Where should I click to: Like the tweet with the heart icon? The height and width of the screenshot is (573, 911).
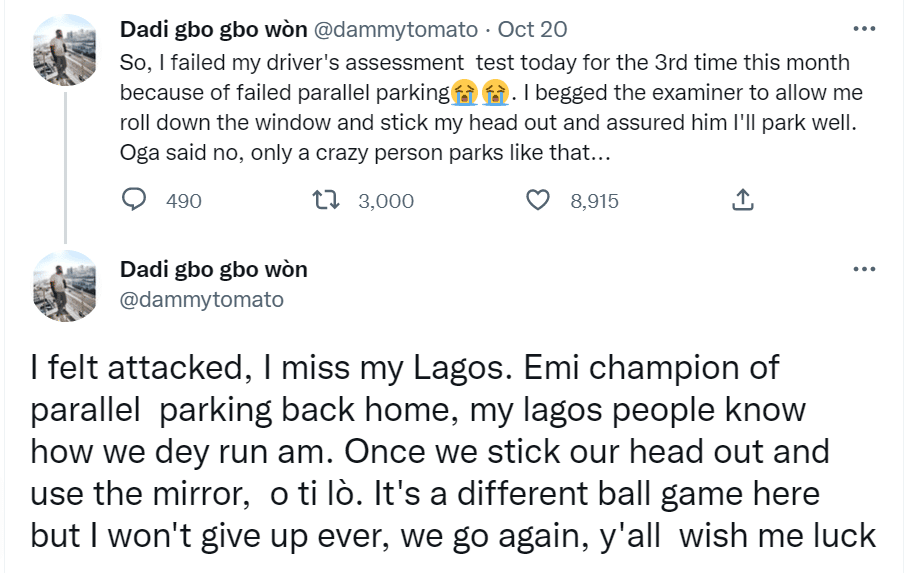(x=538, y=201)
